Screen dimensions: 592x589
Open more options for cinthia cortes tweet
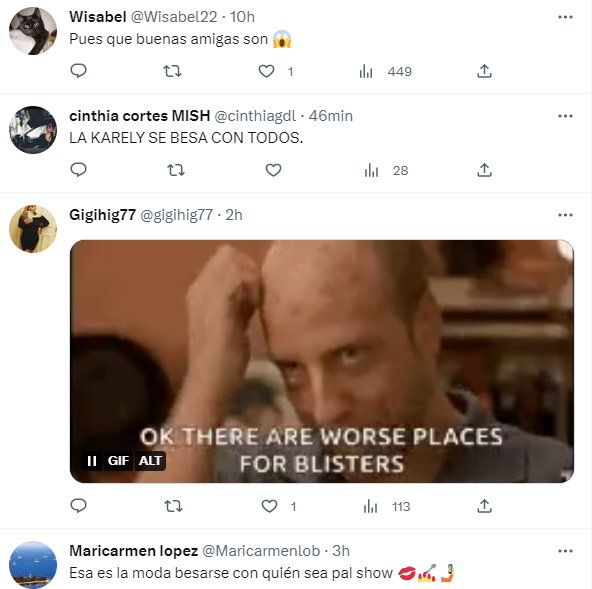coord(565,116)
